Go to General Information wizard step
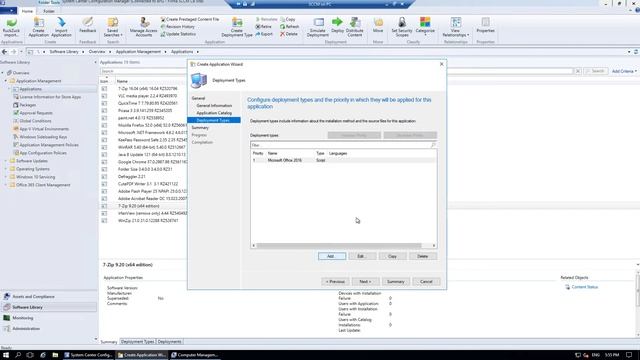 214,106
